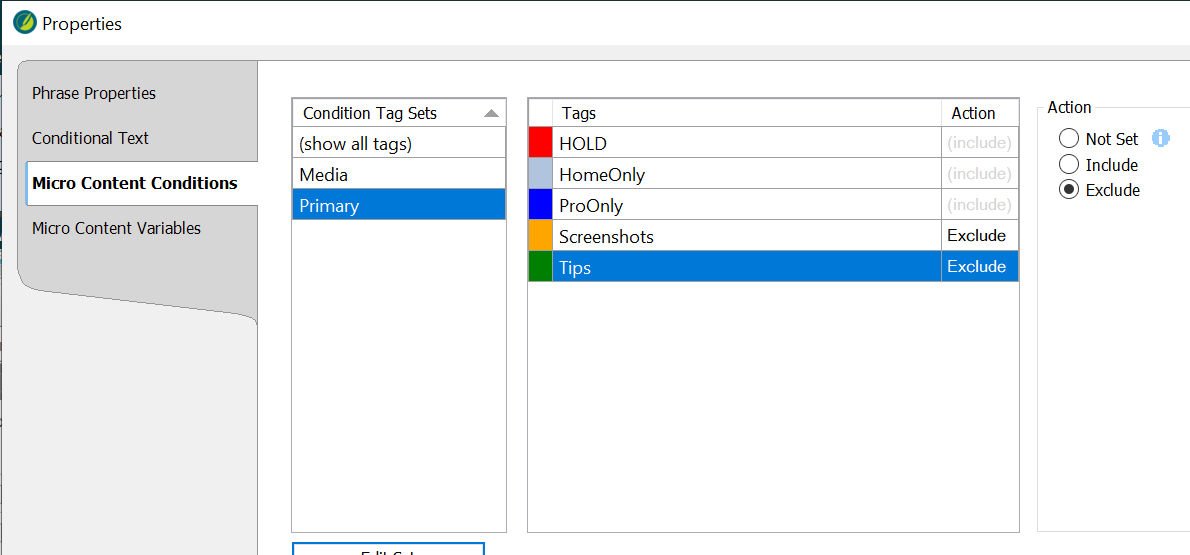Click the green Tips color swatch
The width and height of the screenshot is (1190, 555).
click(540, 267)
